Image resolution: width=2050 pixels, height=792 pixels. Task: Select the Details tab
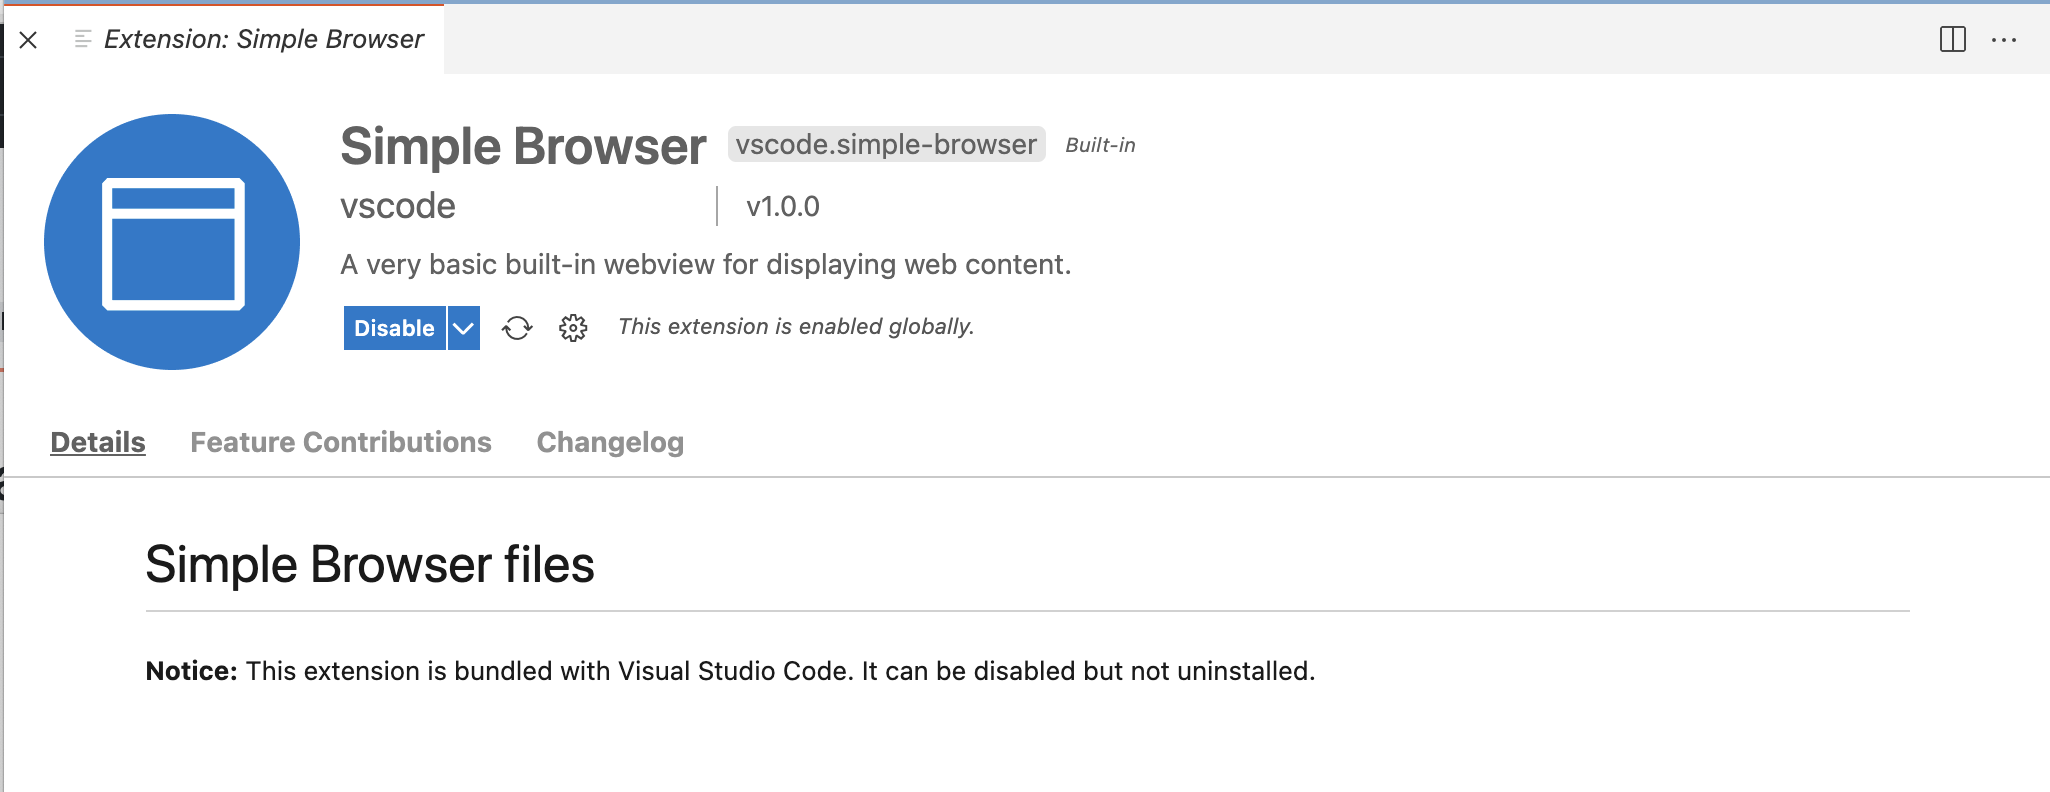(x=97, y=442)
